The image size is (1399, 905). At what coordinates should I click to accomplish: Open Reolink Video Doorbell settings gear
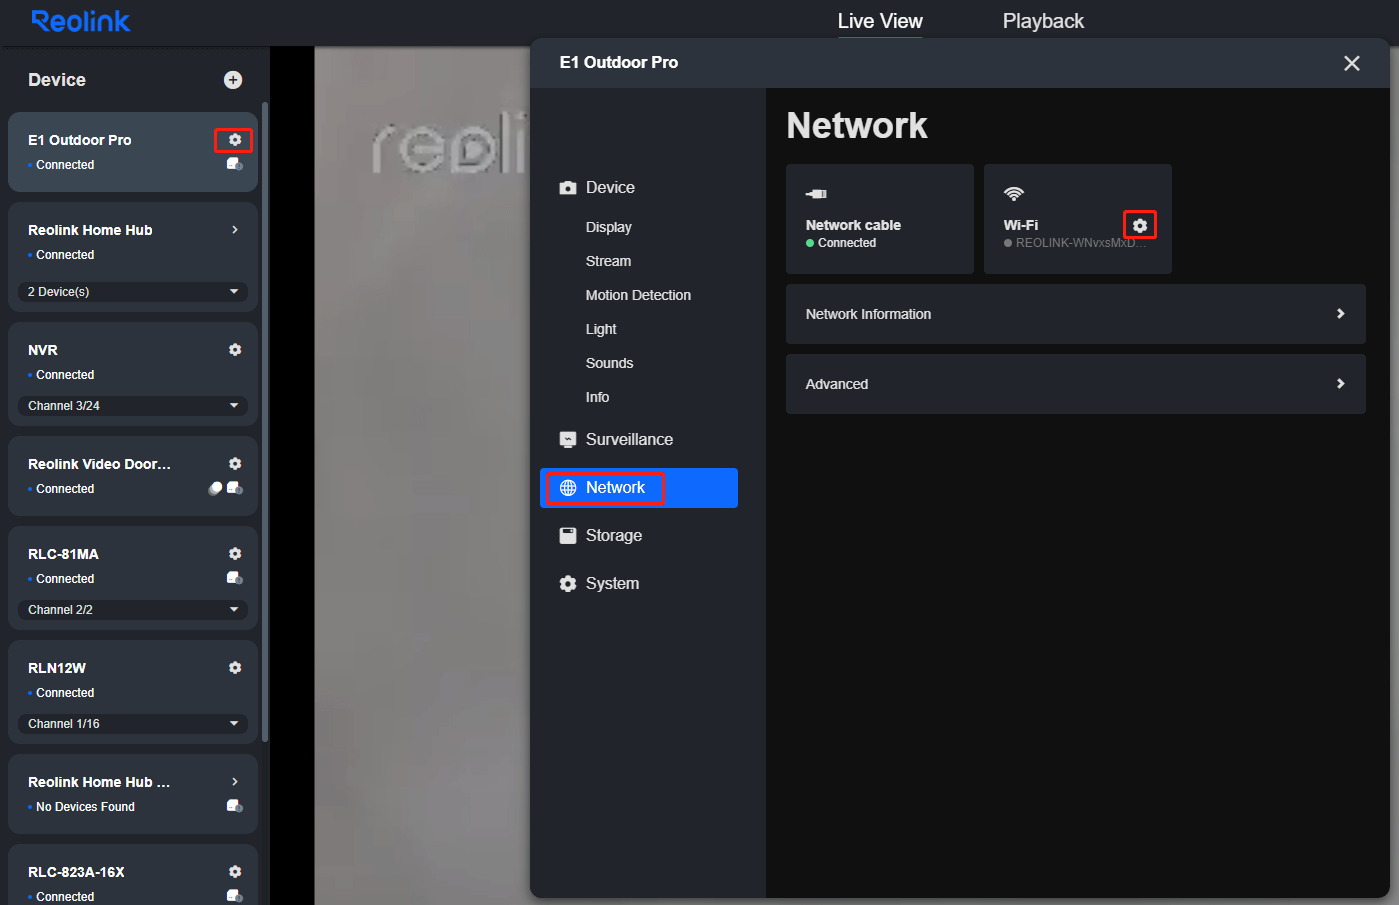(x=235, y=464)
